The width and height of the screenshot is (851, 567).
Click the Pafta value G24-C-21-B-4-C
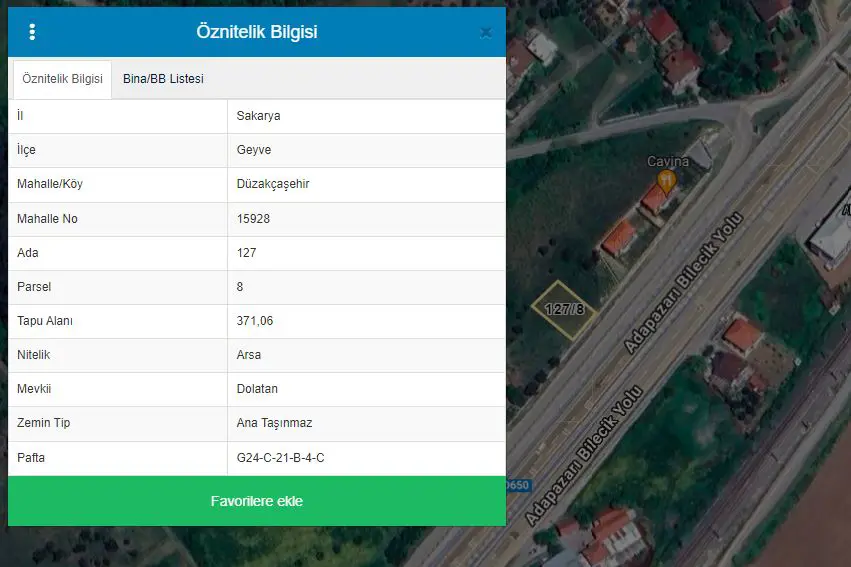click(x=280, y=457)
